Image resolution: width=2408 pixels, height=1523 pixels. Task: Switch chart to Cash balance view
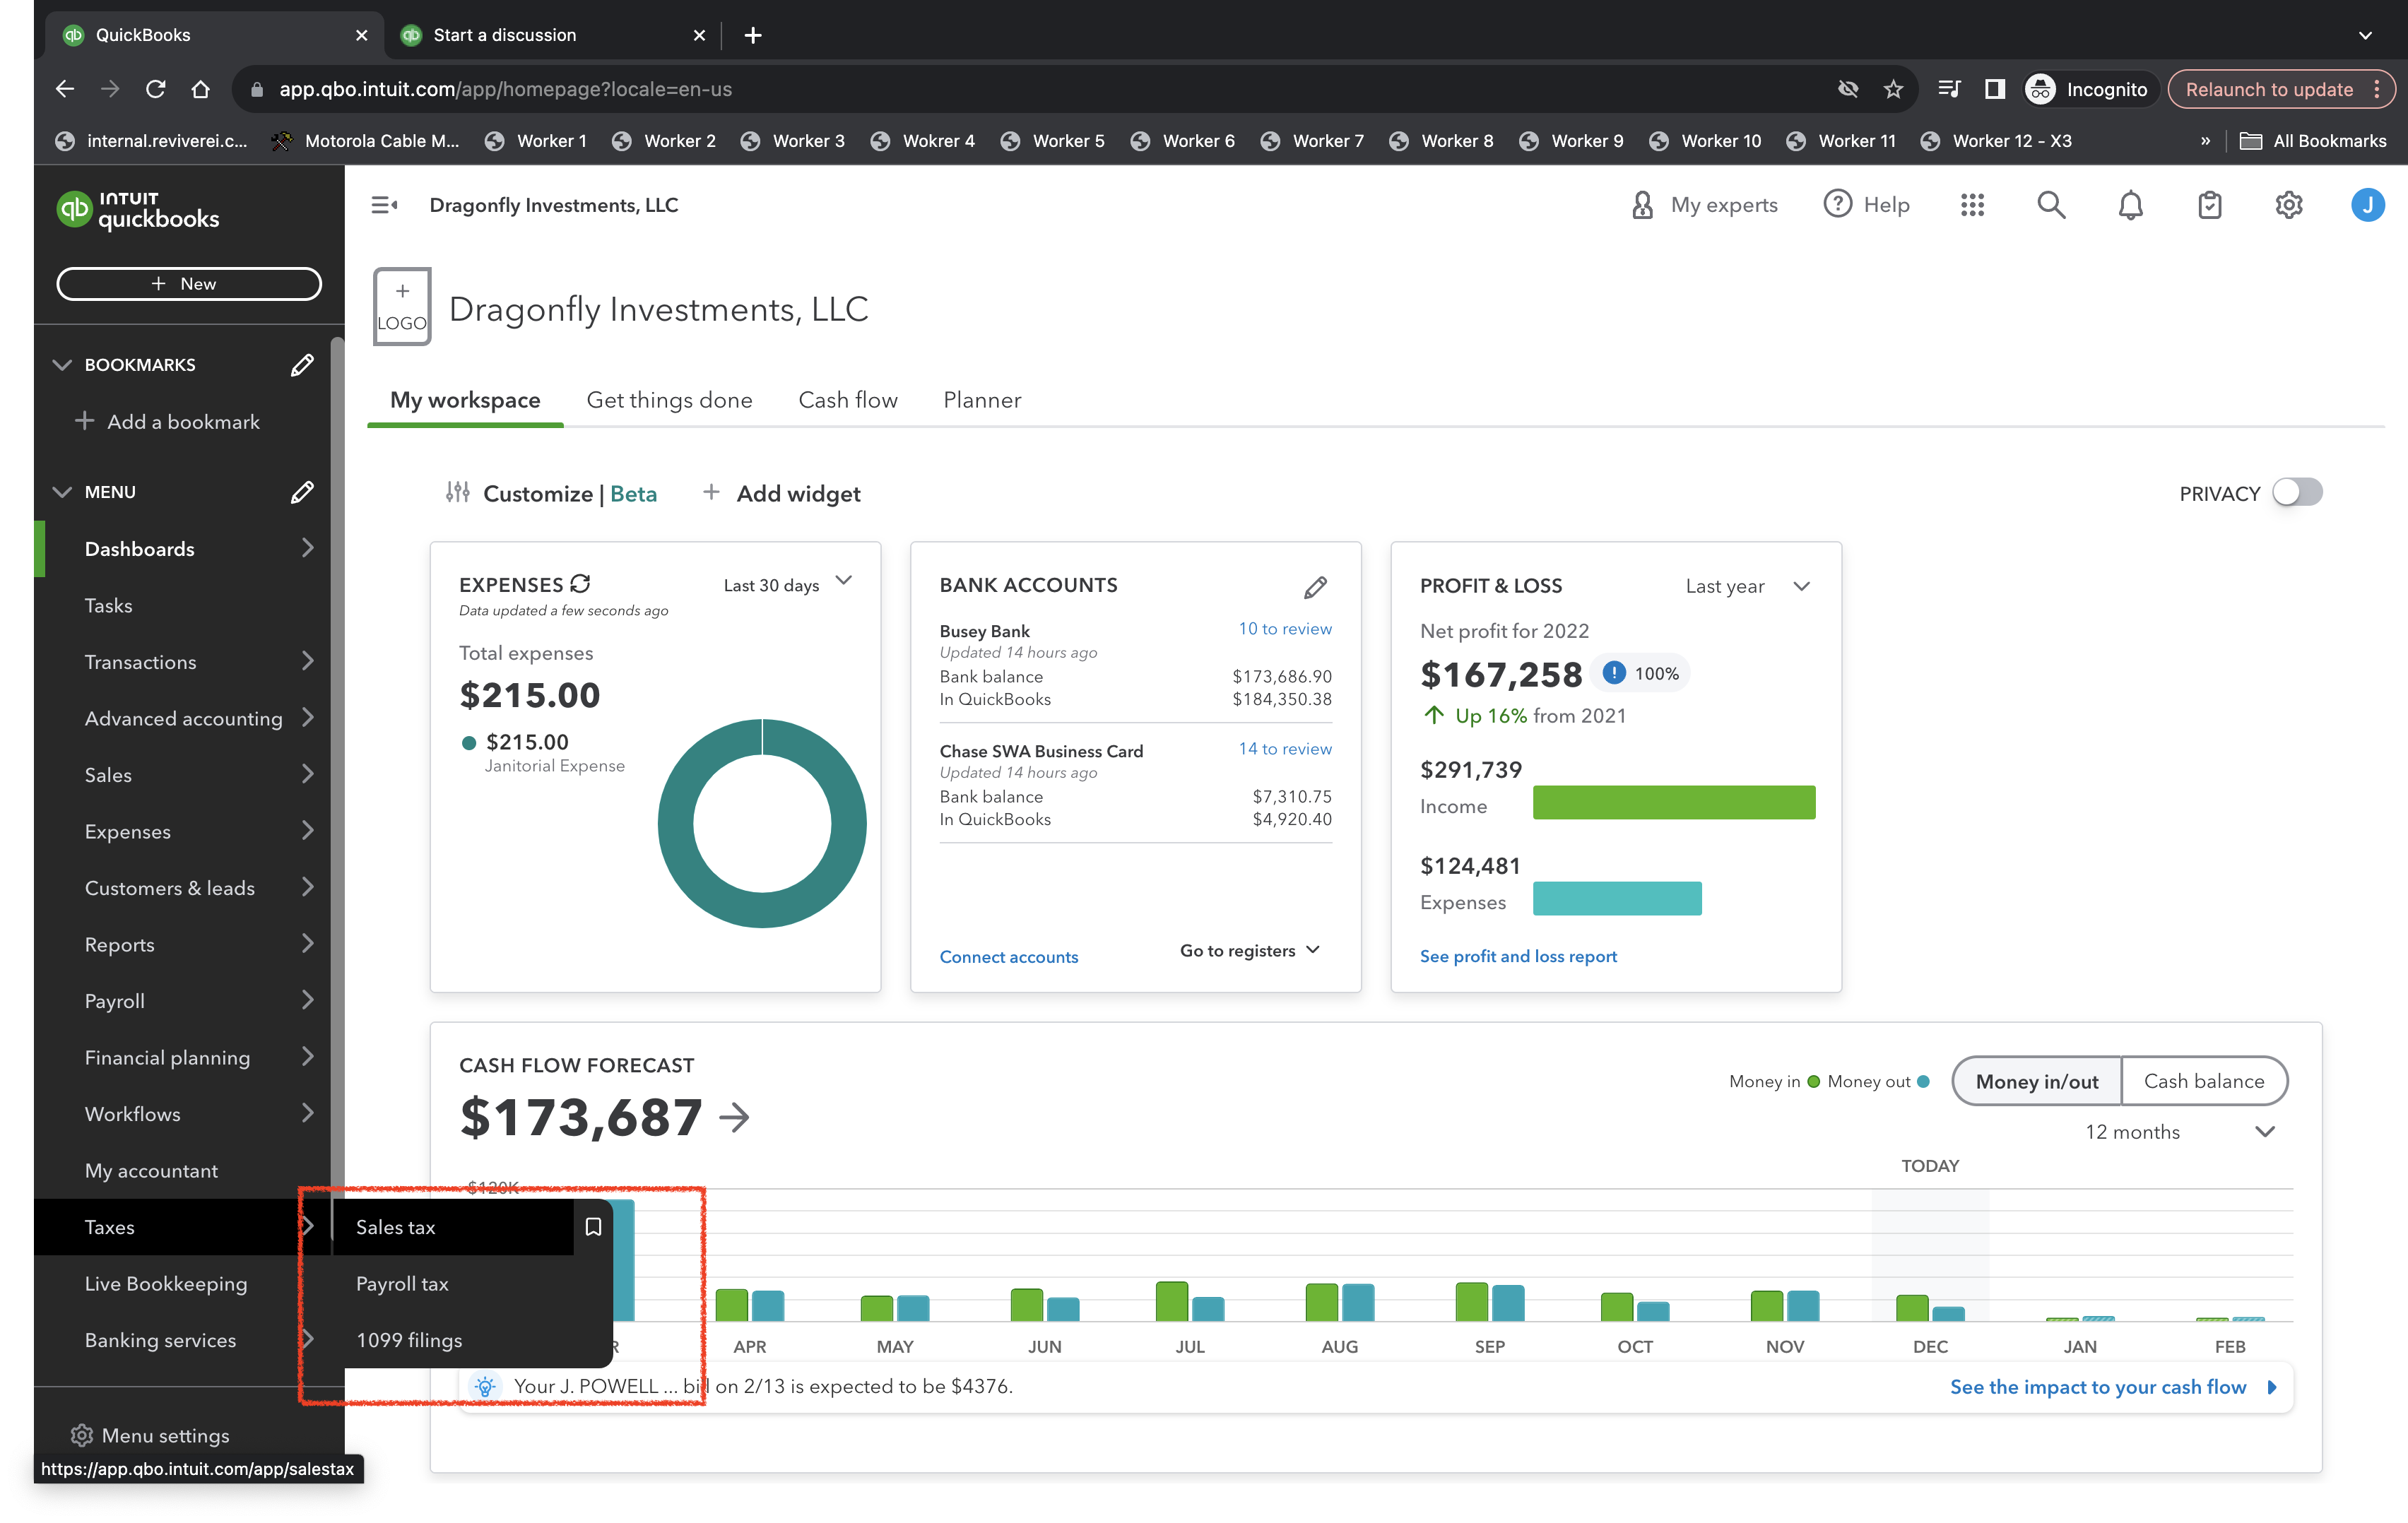pyautogui.click(x=2203, y=1081)
